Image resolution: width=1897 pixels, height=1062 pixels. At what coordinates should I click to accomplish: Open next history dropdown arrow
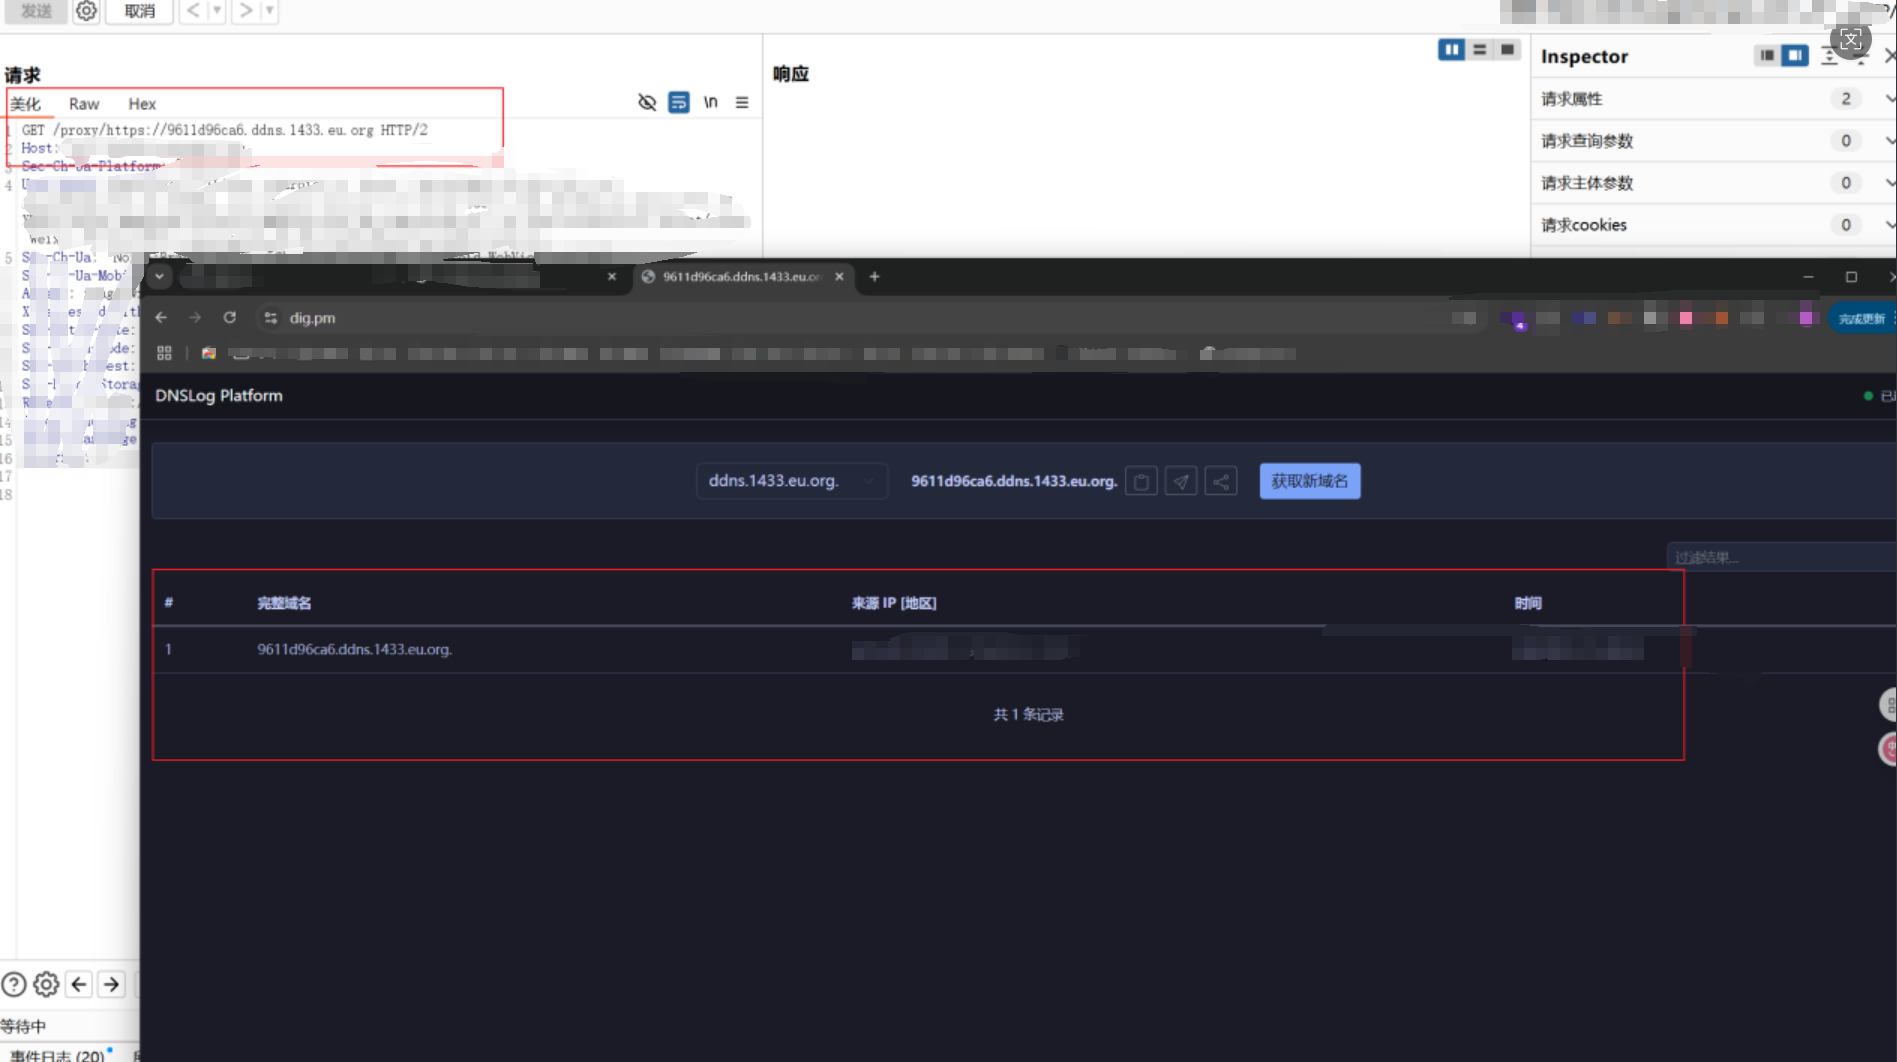click(x=269, y=11)
